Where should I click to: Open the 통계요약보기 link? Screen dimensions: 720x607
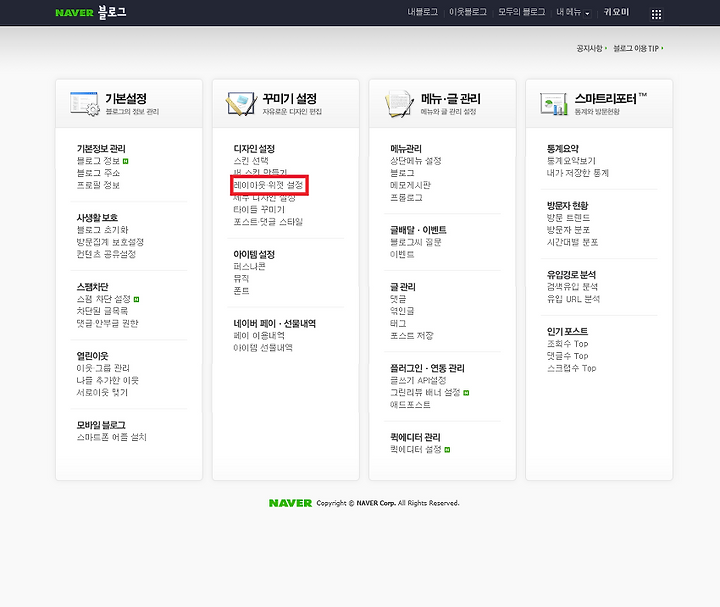[571, 161]
